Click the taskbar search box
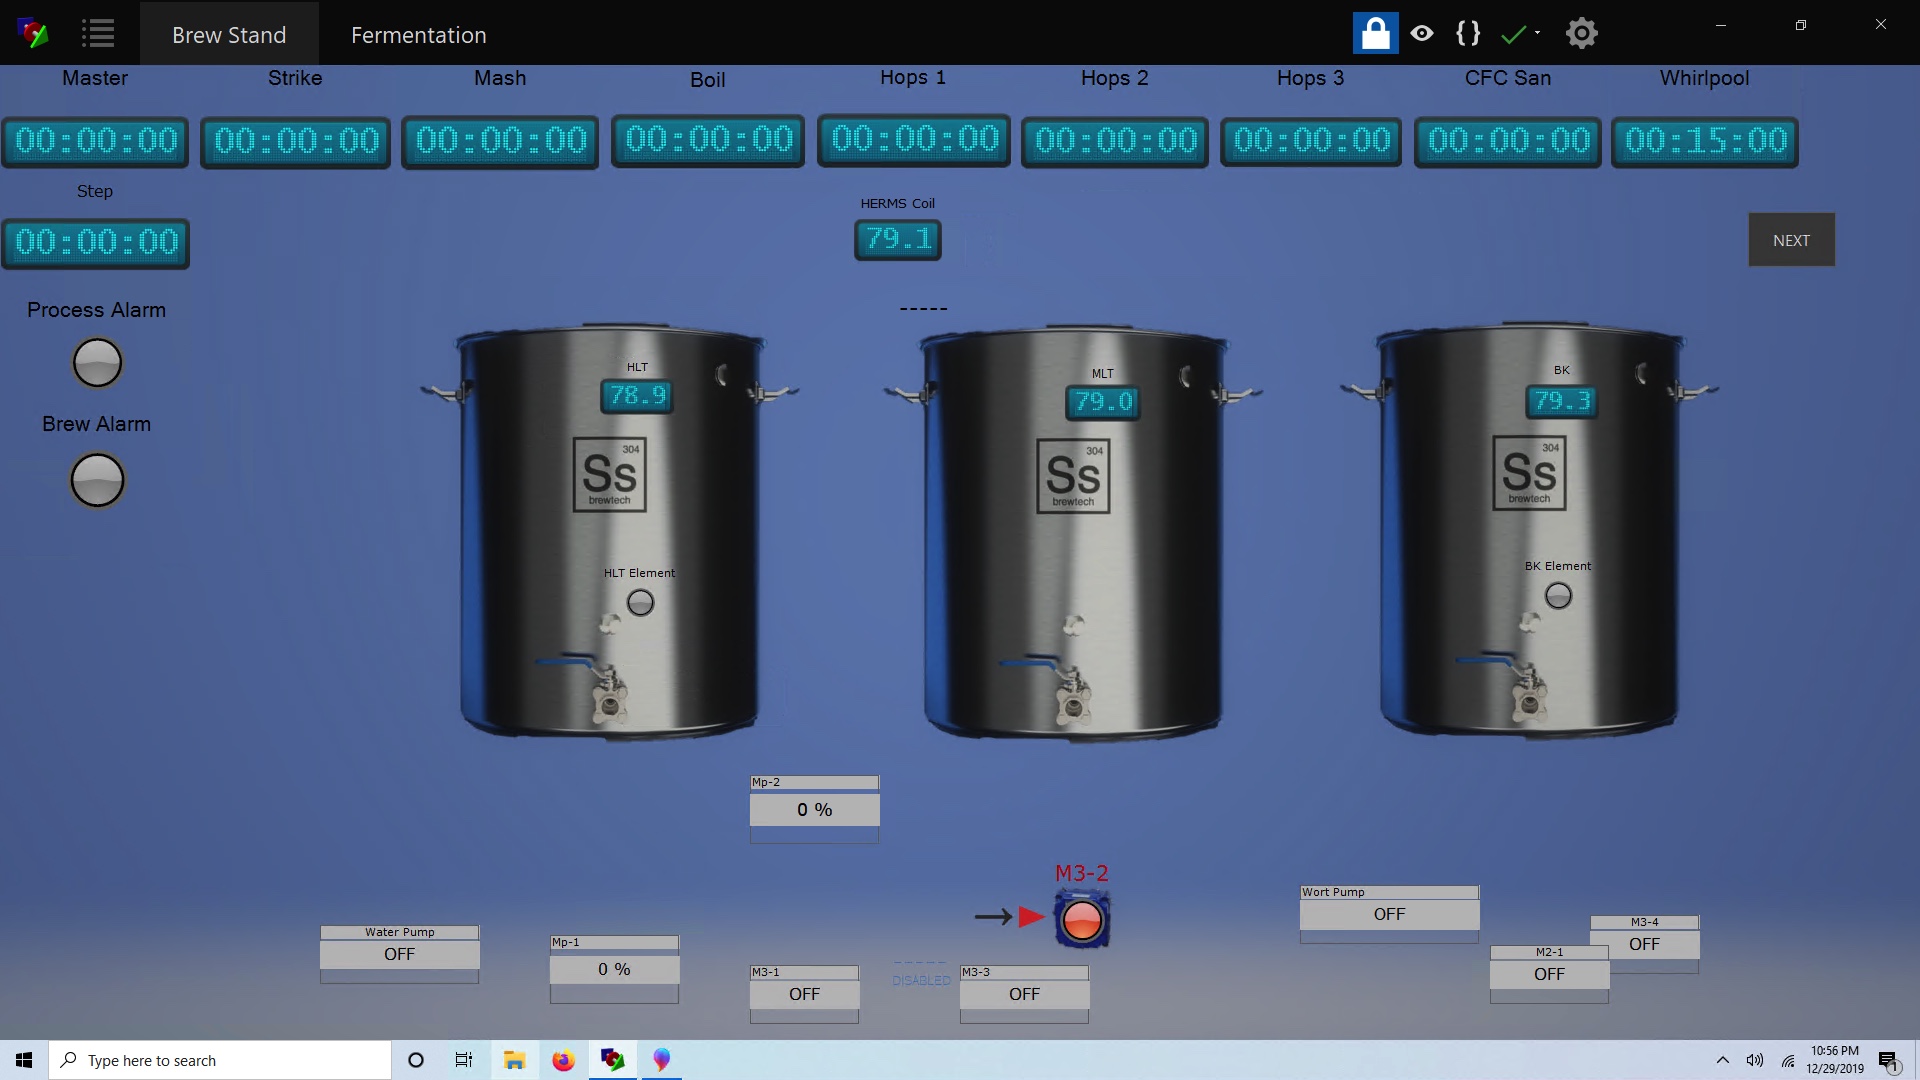Screen dimensions: 1920x1080 pos(220,1060)
